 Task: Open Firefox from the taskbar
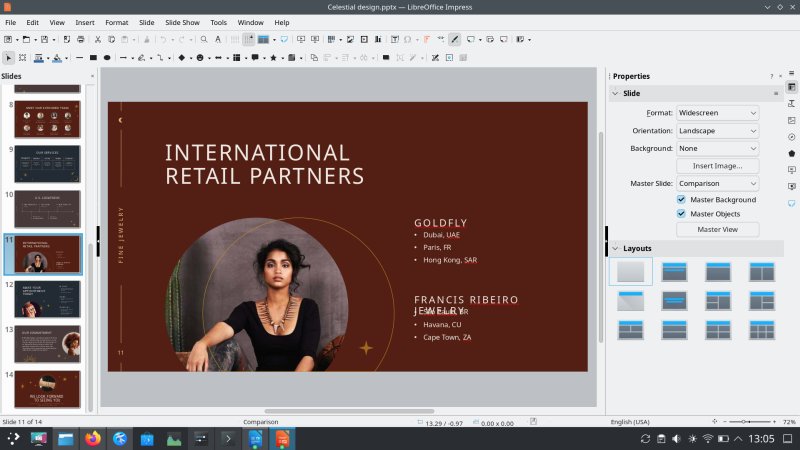(x=93, y=438)
